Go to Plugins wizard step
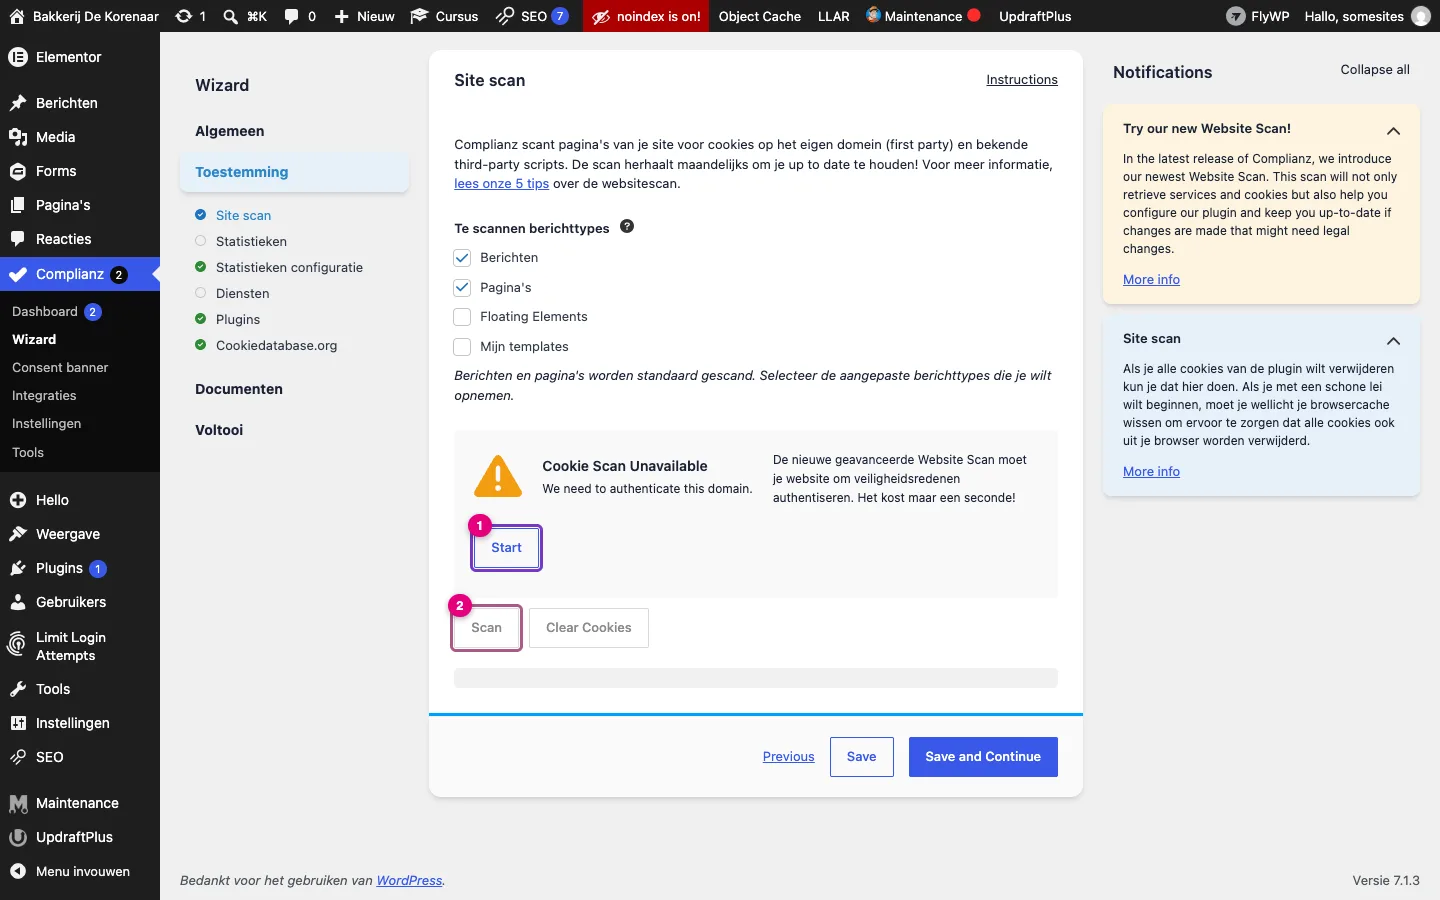The image size is (1440, 900). [238, 319]
